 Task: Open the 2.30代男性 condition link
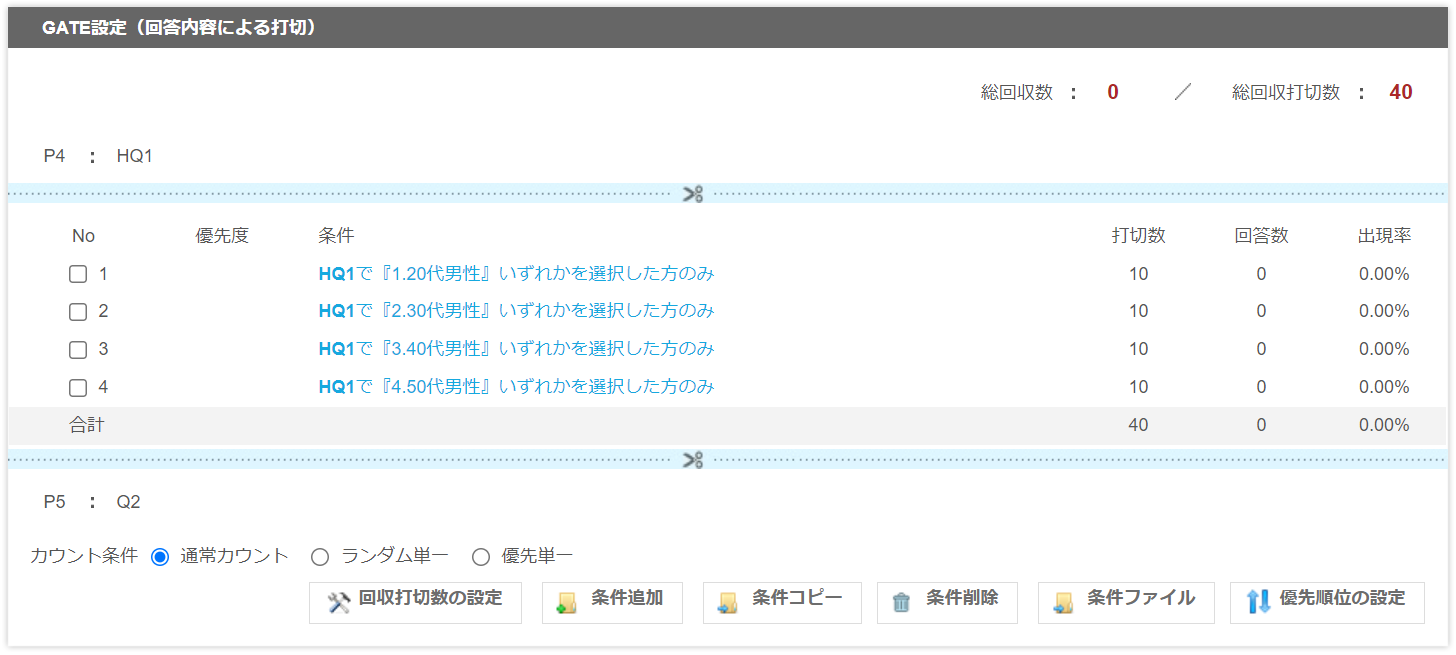[516, 312]
